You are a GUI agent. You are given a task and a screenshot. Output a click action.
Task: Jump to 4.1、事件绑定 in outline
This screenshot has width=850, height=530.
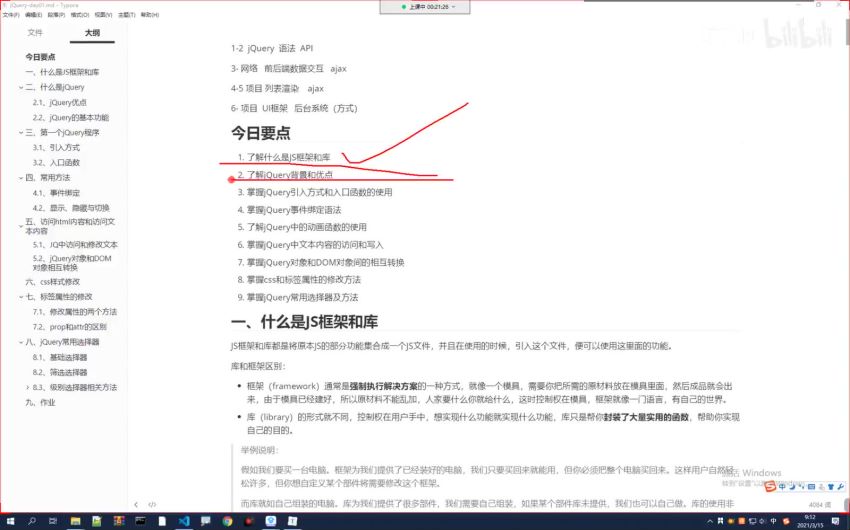(56, 193)
